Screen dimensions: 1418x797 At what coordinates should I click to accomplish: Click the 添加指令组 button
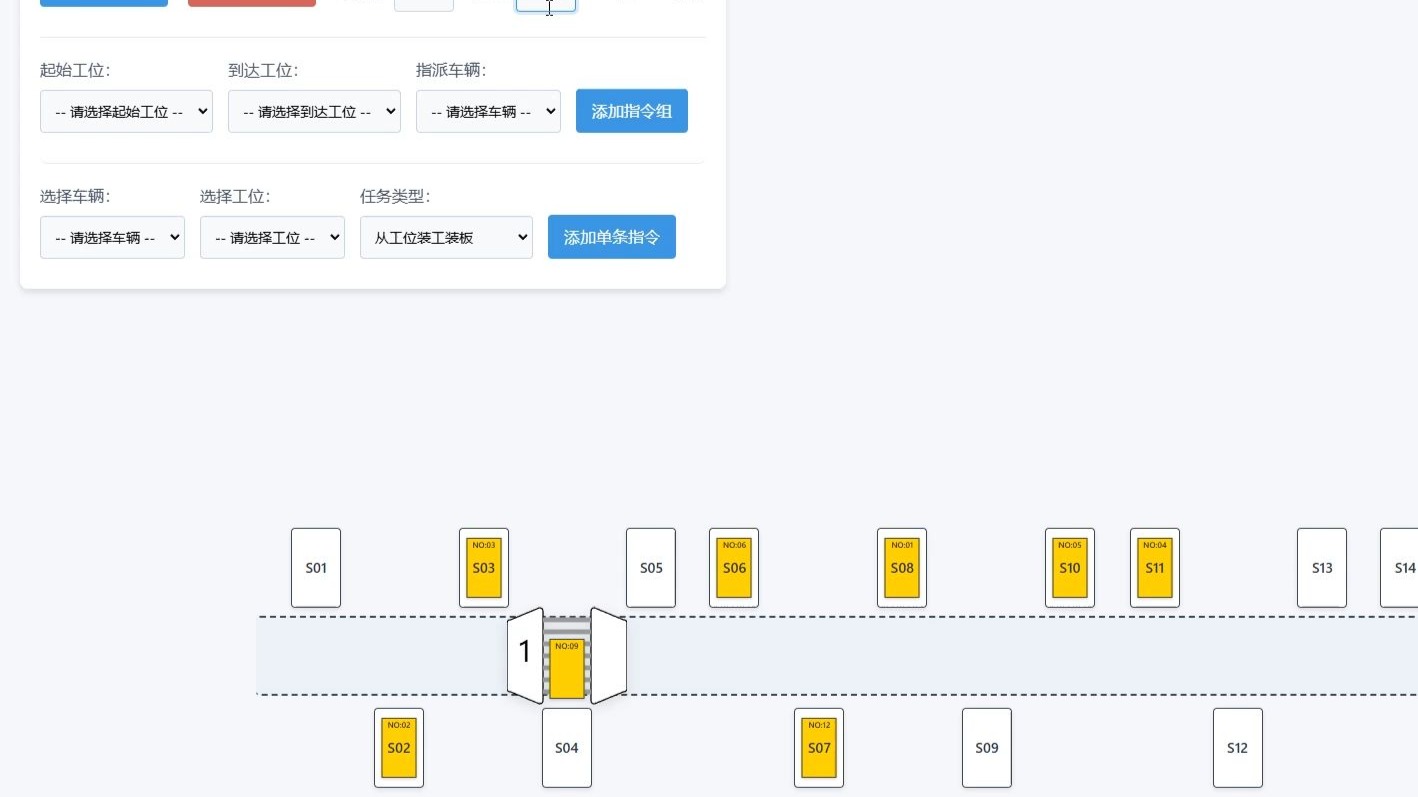[x=632, y=111]
